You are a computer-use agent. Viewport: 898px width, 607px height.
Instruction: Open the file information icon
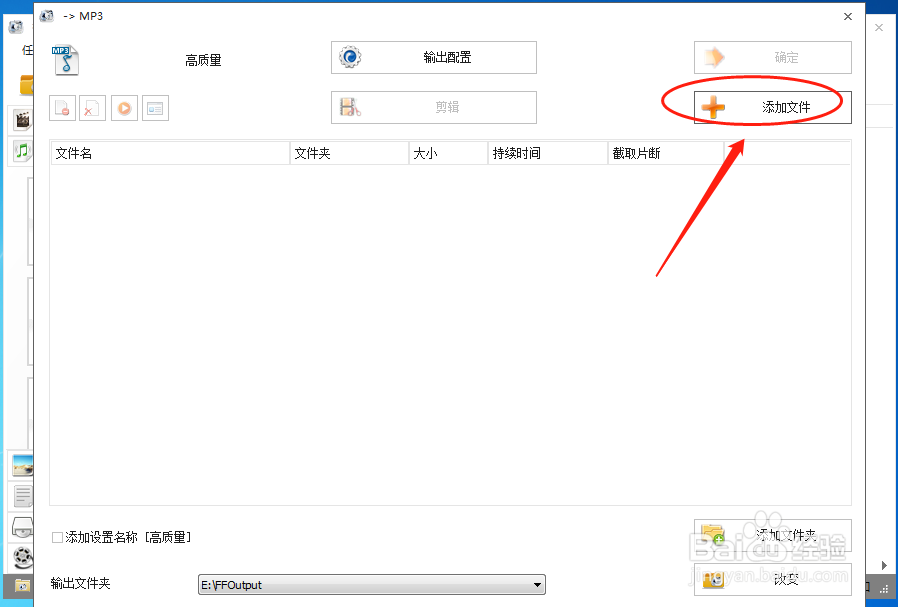click(155, 107)
